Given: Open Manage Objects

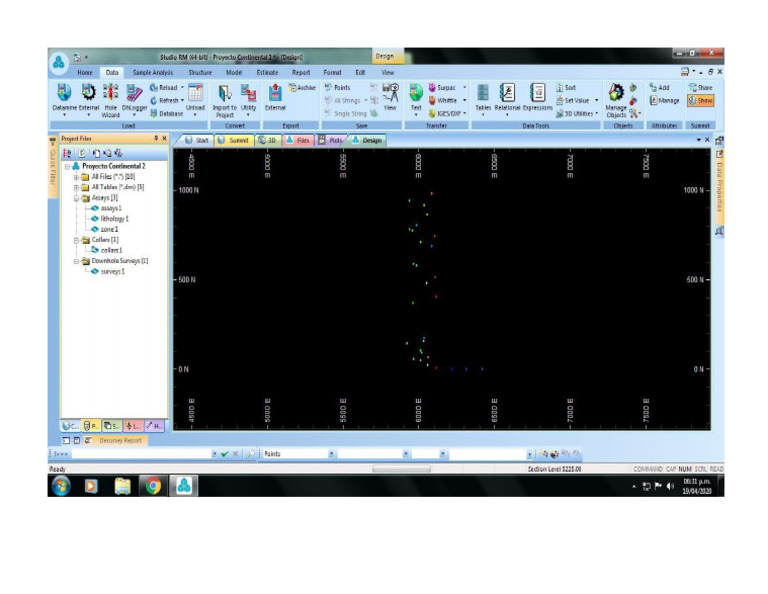Looking at the screenshot, I should tap(616, 100).
